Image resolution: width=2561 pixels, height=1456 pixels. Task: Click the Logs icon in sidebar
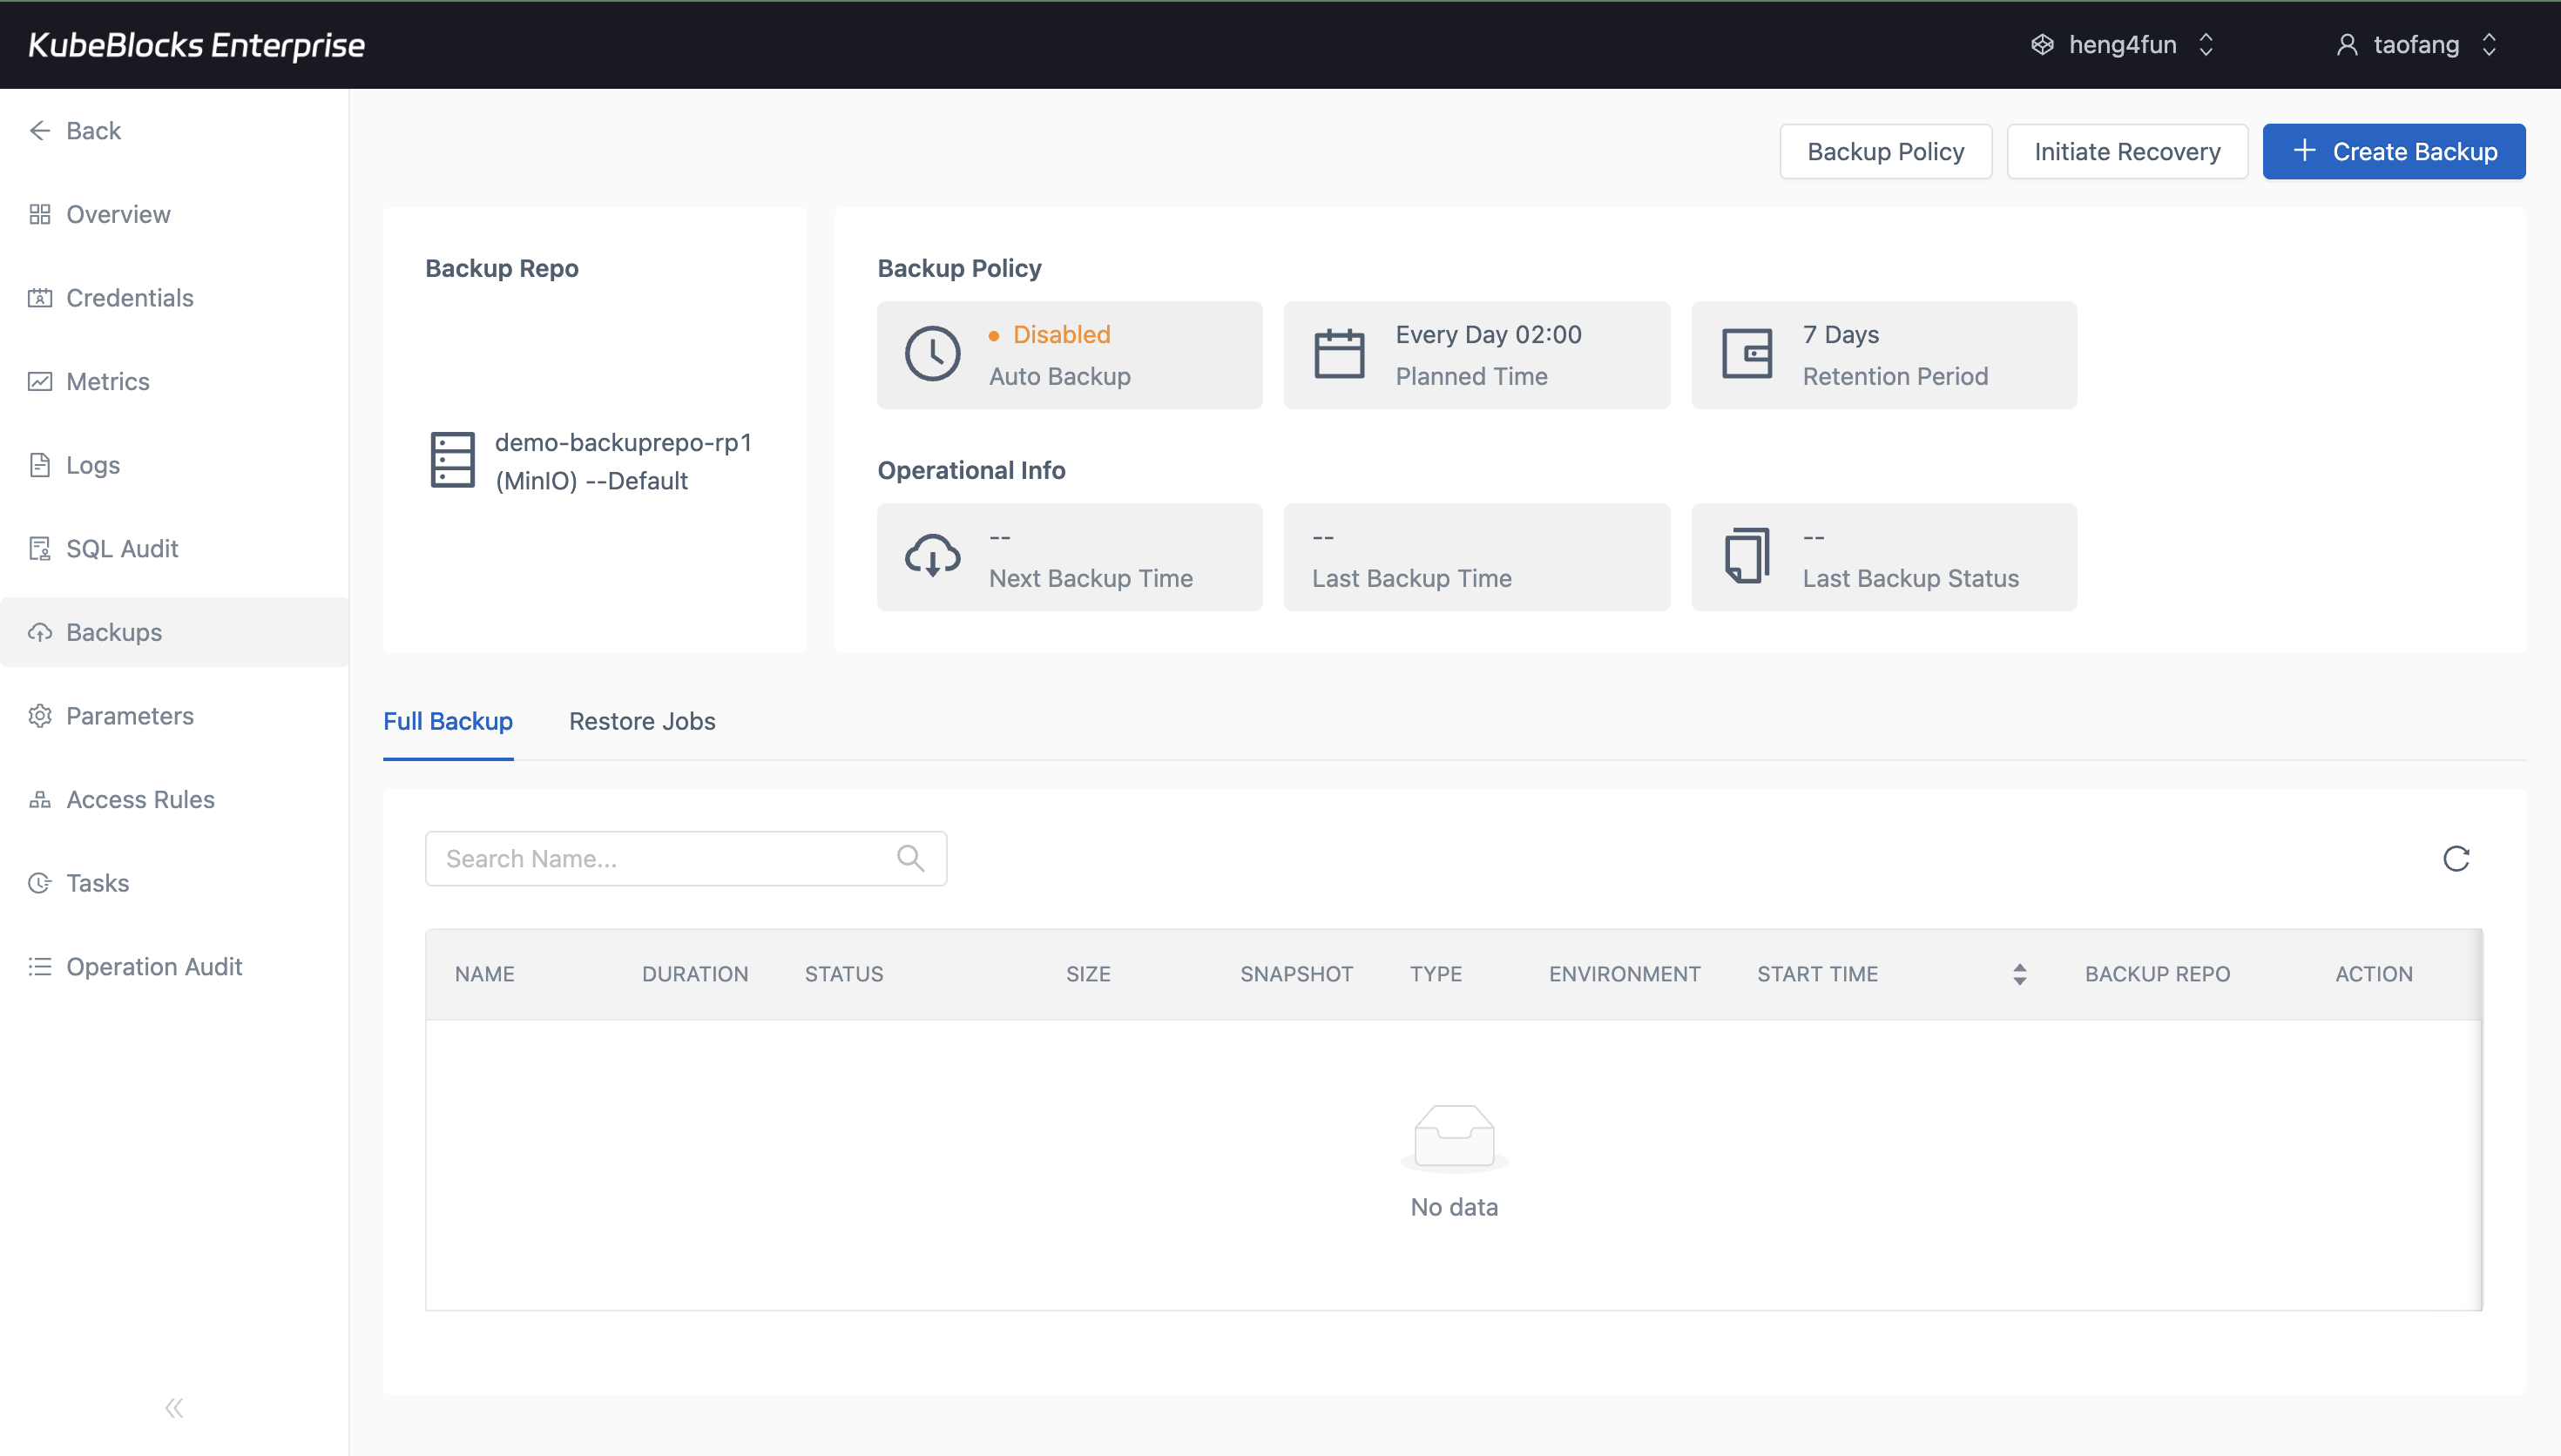click(40, 464)
